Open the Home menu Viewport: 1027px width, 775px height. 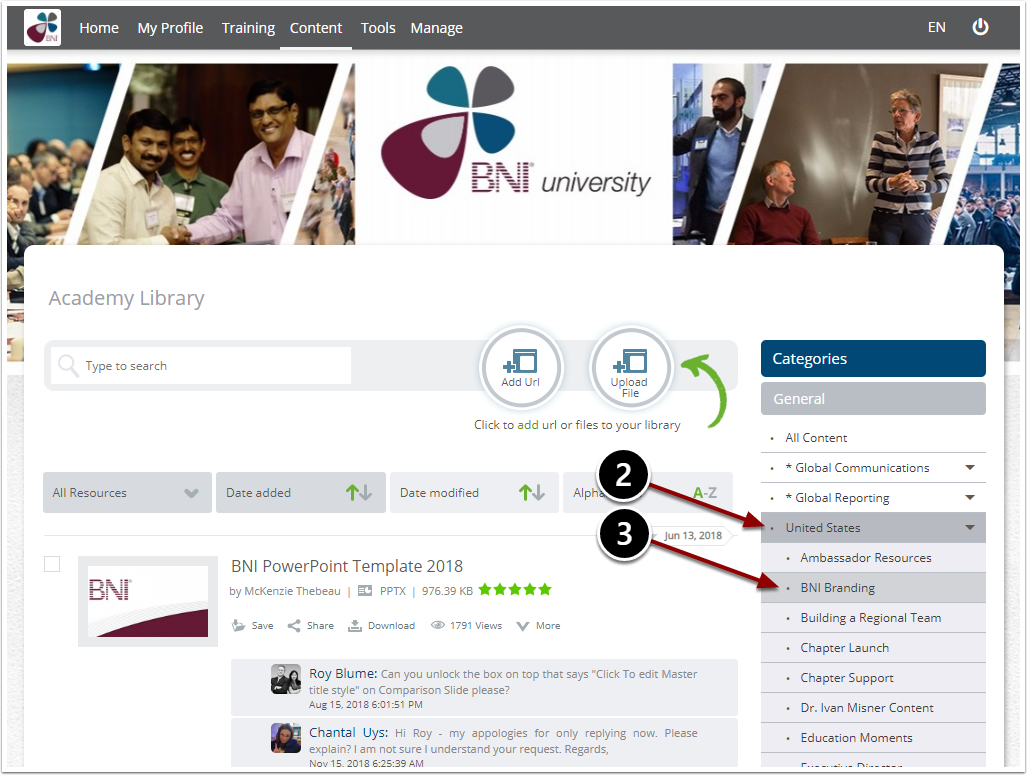pos(99,28)
